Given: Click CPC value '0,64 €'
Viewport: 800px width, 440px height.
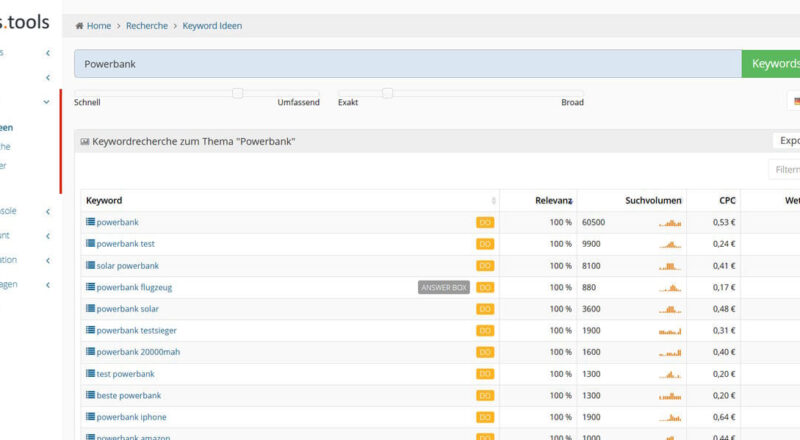Looking at the screenshot, I should [x=724, y=417].
